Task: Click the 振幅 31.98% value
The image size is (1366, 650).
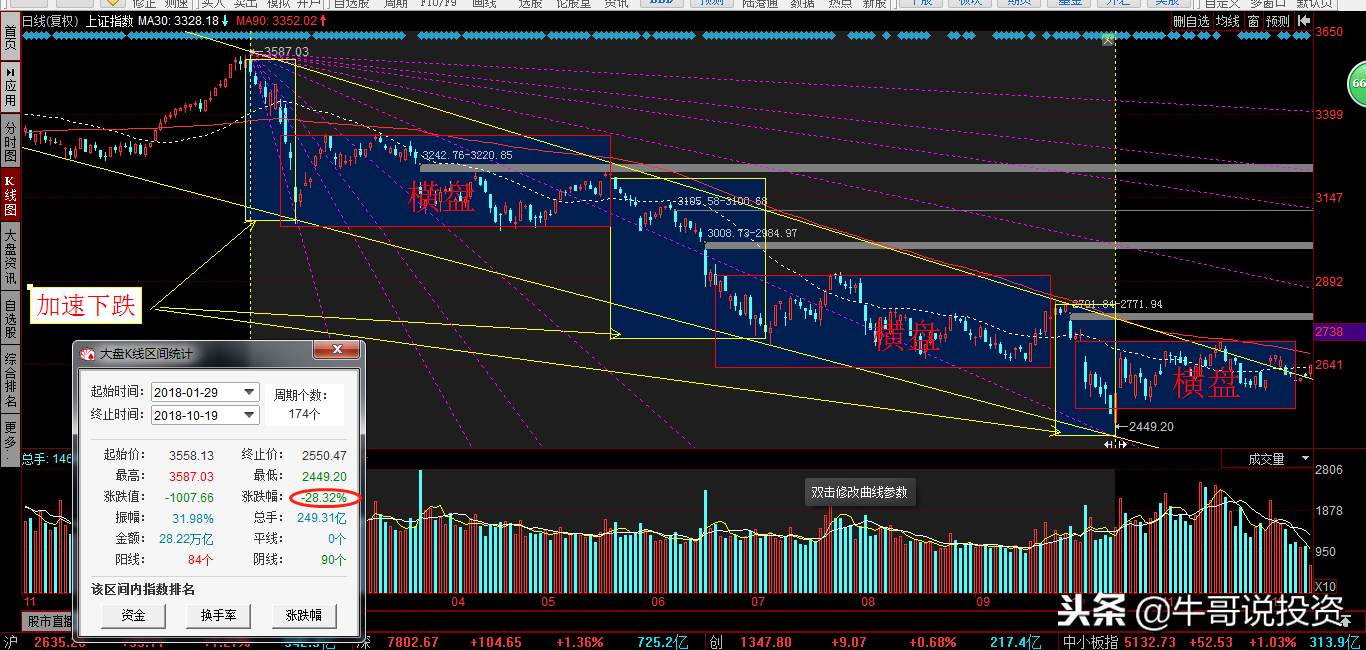Action: [194, 518]
